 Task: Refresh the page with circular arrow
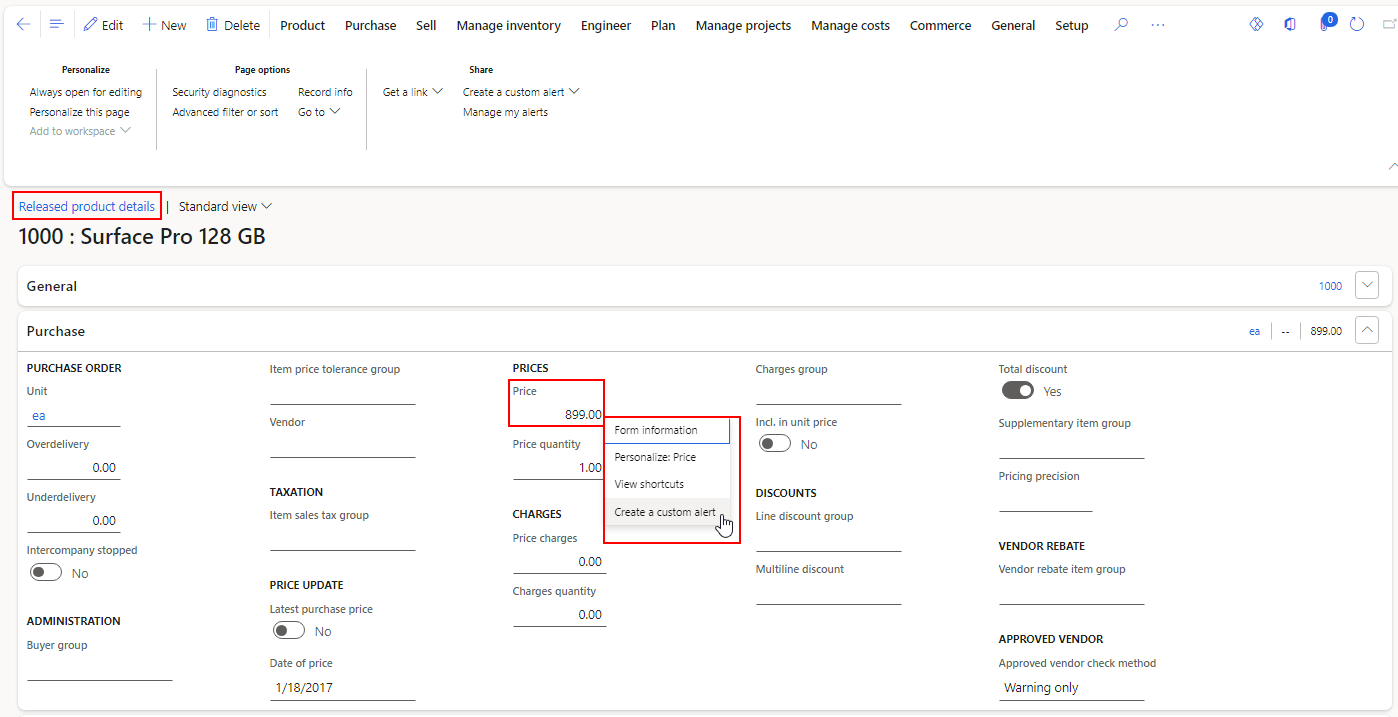(x=1357, y=25)
